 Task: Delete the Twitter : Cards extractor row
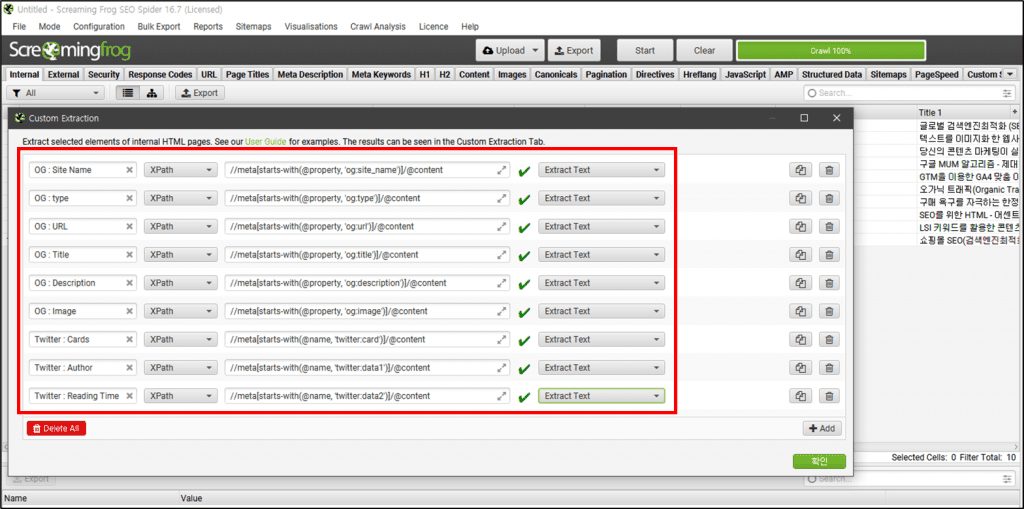(x=829, y=339)
